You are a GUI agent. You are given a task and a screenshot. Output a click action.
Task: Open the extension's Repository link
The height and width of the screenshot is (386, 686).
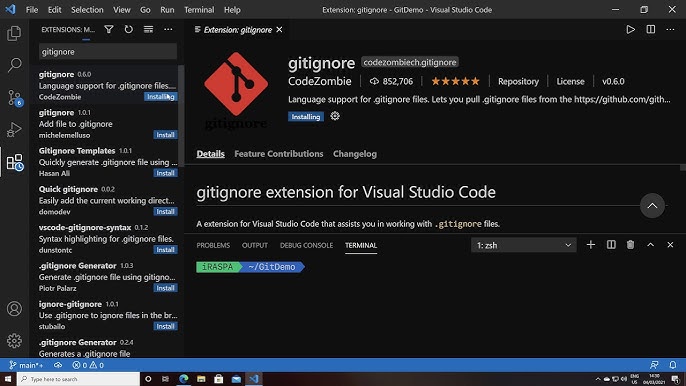(x=518, y=81)
